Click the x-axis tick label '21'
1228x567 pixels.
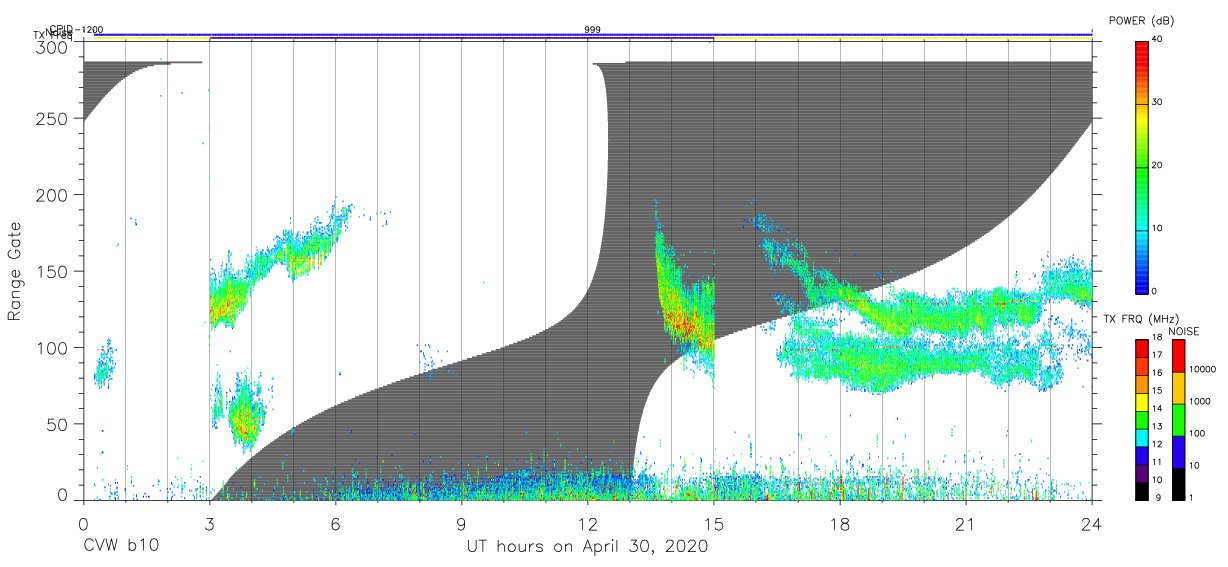[966, 524]
